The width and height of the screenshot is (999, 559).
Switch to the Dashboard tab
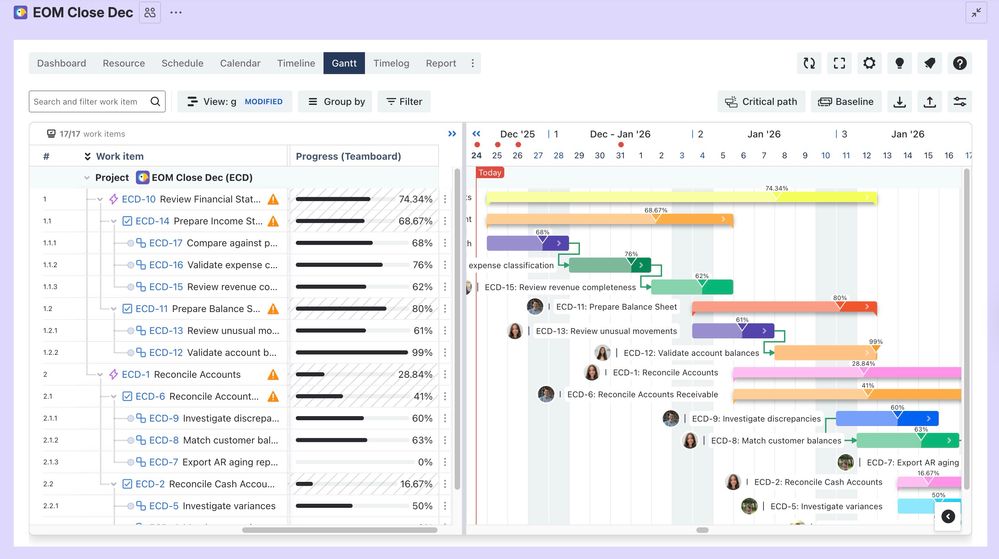(x=61, y=63)
